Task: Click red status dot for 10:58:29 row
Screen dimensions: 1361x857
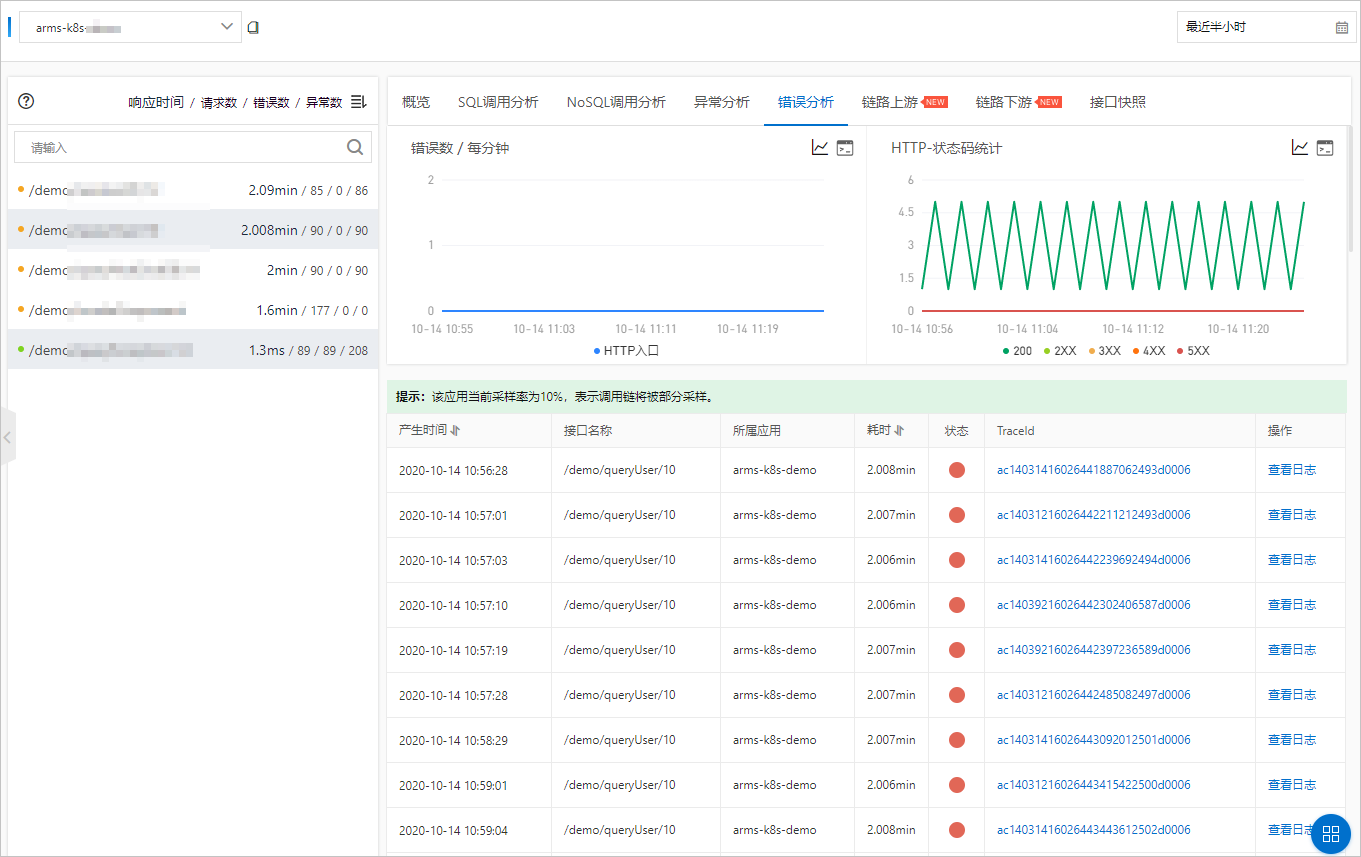Action: coord(957,740)
